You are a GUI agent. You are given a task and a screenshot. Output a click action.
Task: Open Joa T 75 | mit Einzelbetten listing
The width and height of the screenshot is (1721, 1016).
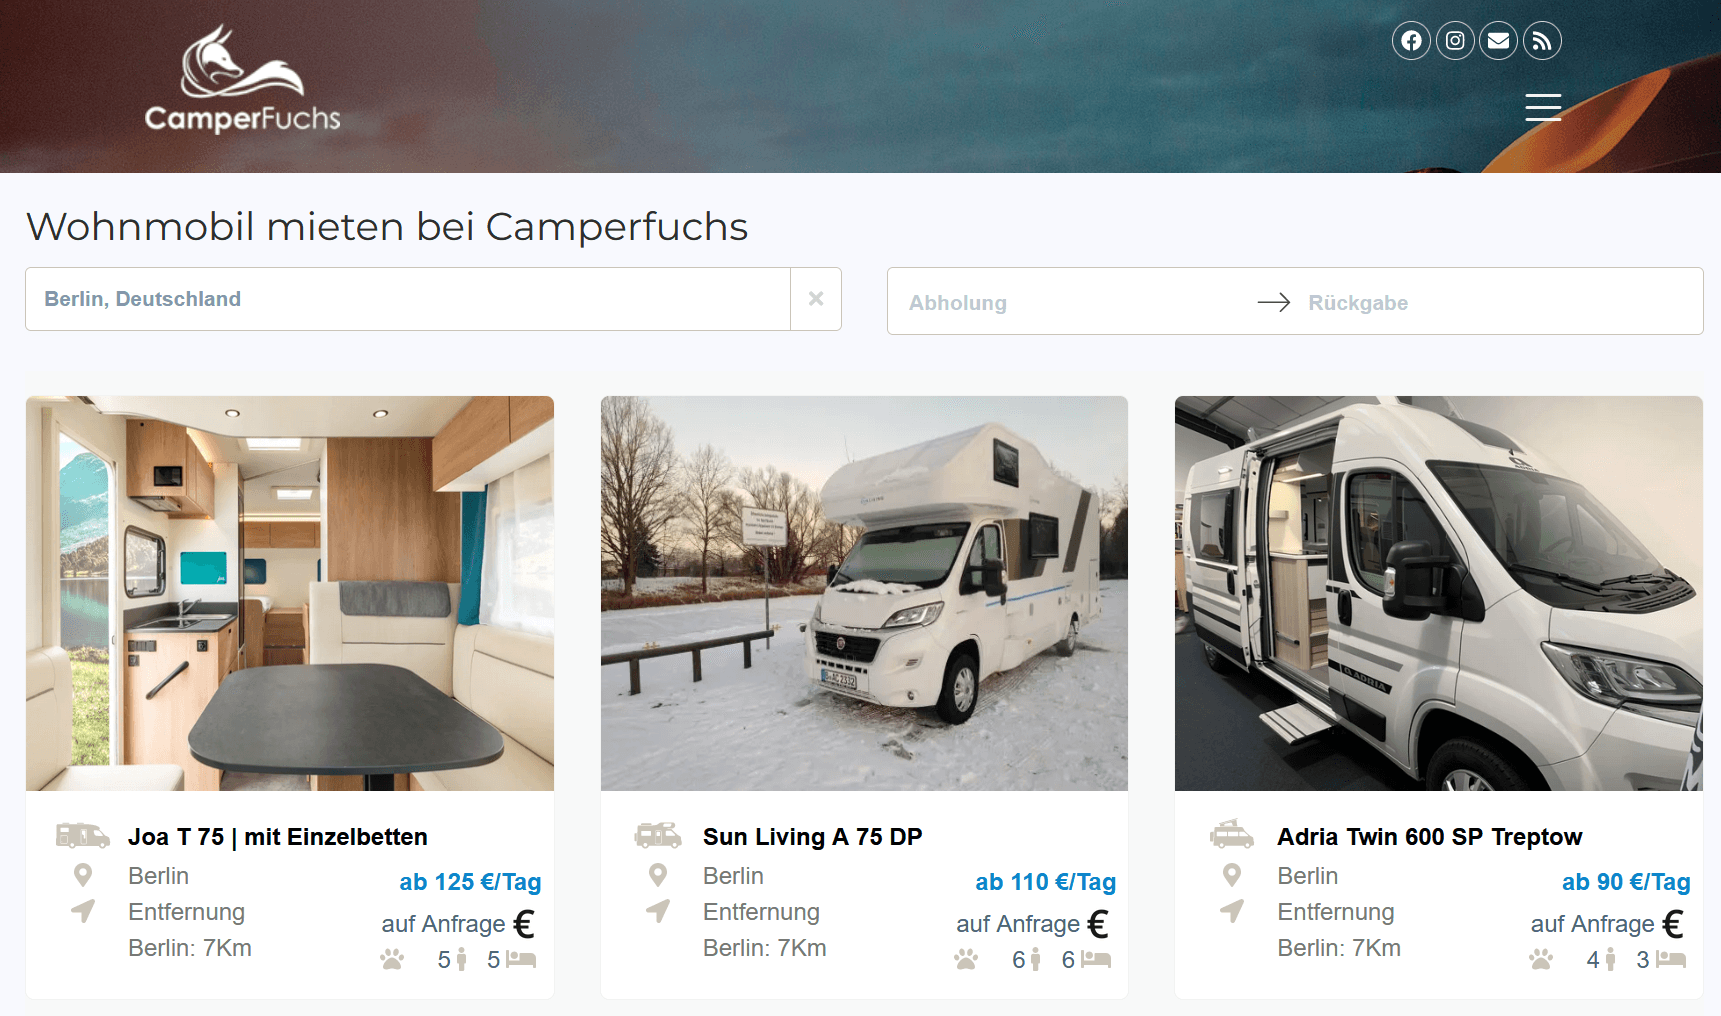[x=278, y=837]
